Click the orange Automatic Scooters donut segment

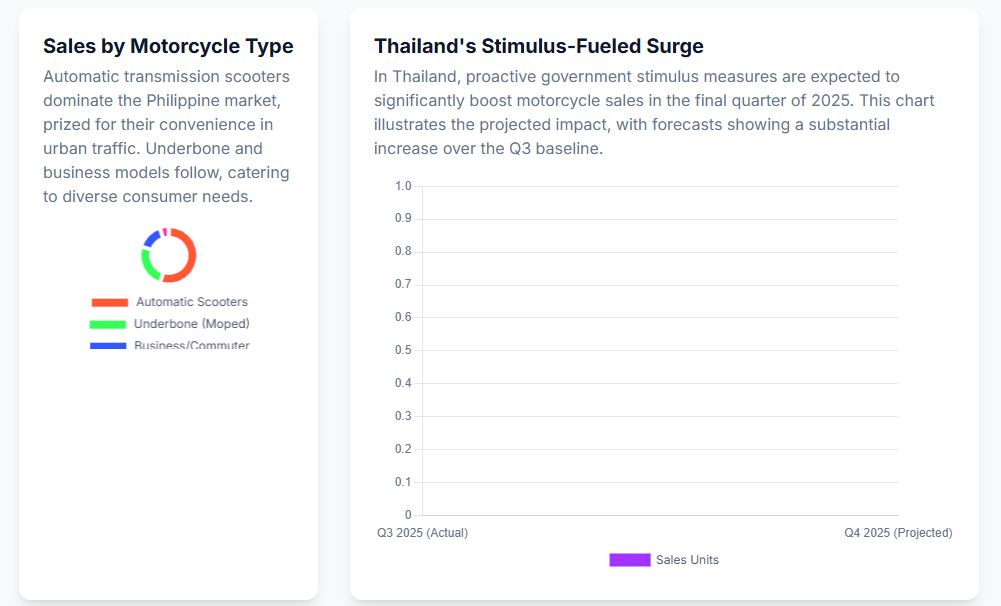coord(190,255)
